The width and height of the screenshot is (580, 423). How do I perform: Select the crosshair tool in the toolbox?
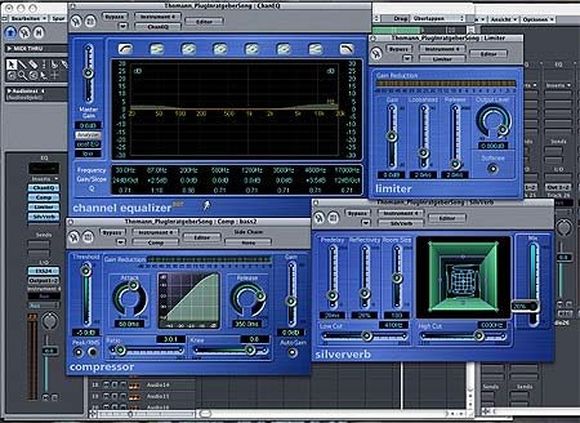pyautogui.click(x=55, y=75)
